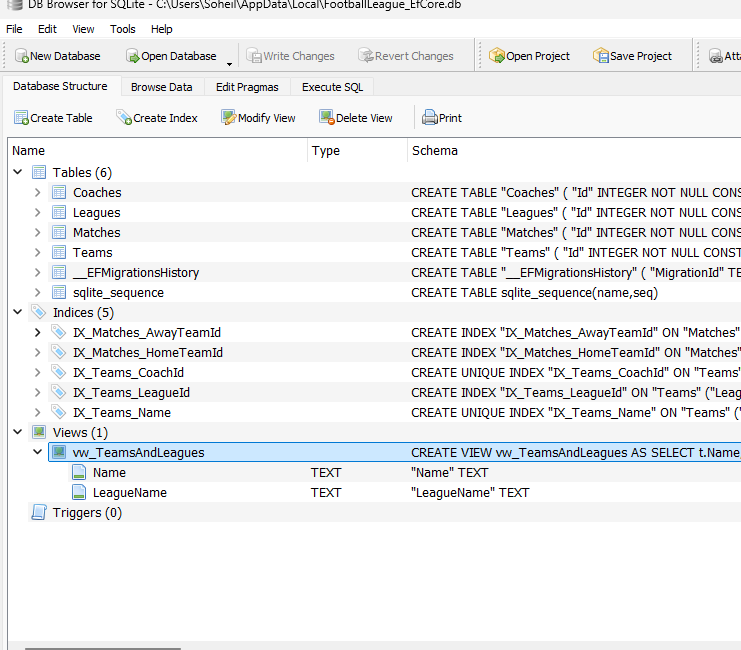This screenshot has height=650, width=741.
Task: Click the Open Database toolbar icon
Action: 133,56
